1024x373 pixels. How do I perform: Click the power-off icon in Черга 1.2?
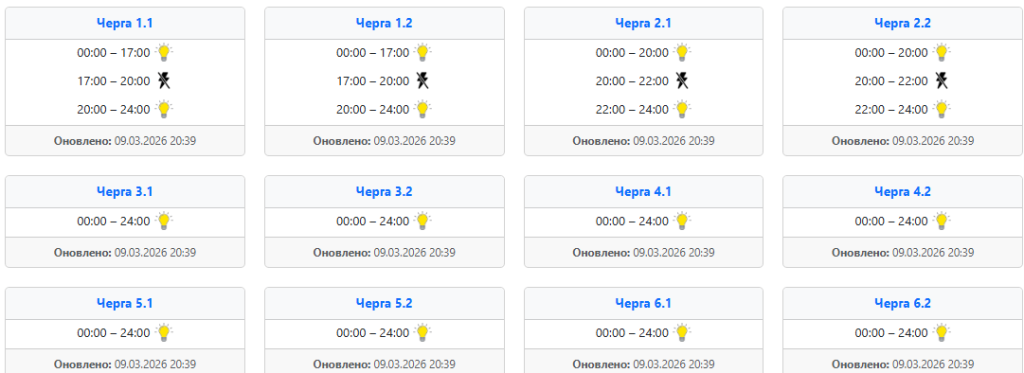click(x=423, y=81)
